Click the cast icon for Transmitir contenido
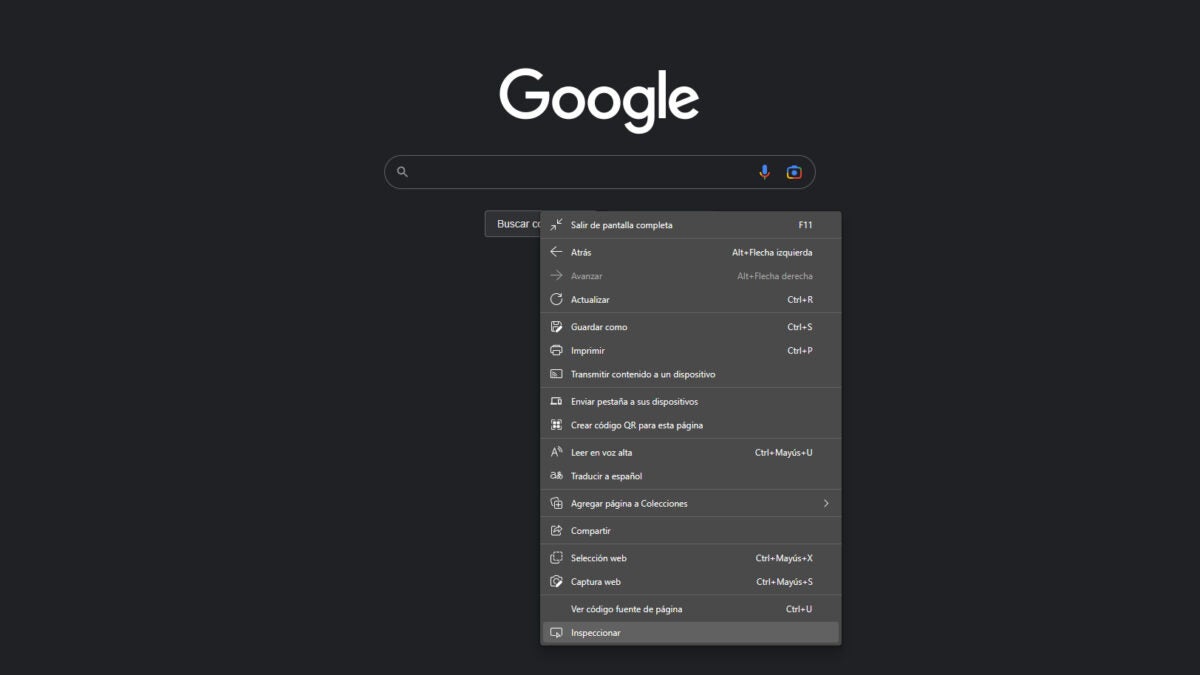 pos(557,374)
